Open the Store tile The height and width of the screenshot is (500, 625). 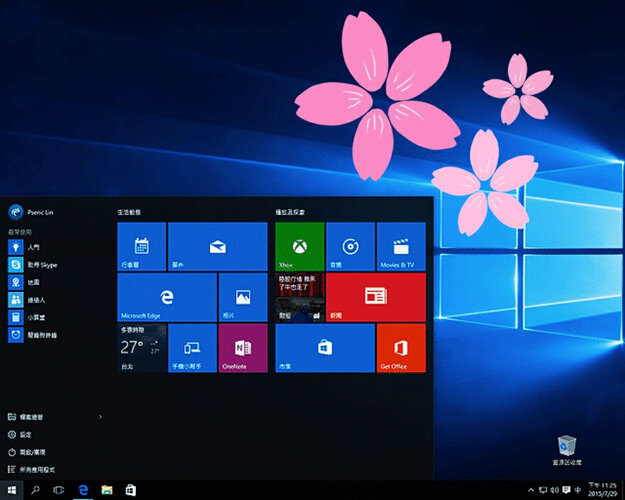point(325,348)
